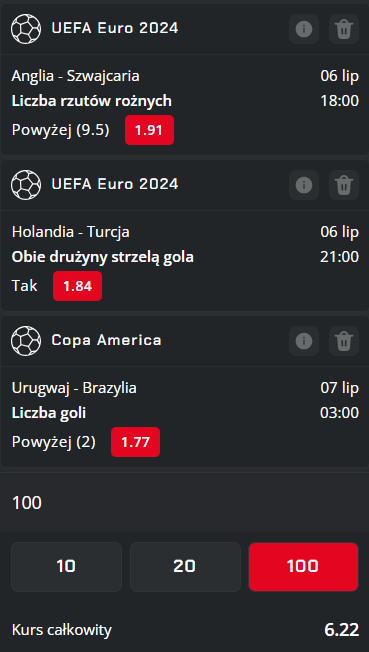Open the Holandia - Turcja match

tap(71, 232)
